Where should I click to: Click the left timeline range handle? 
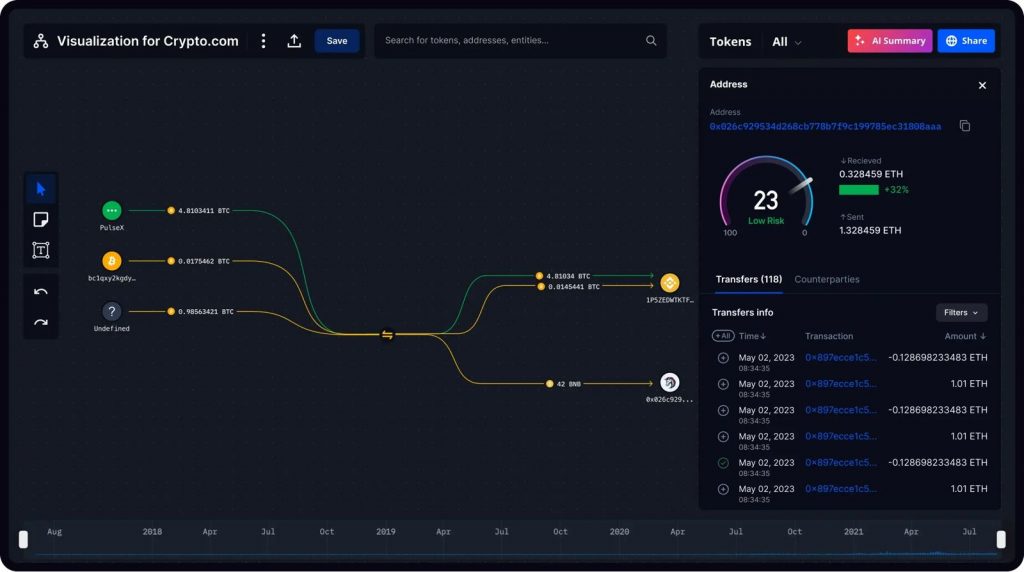pos(23,539)
